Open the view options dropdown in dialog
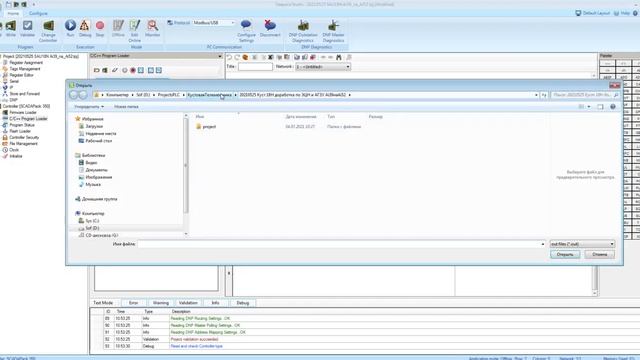640x360 pixels. click(589, 107)
